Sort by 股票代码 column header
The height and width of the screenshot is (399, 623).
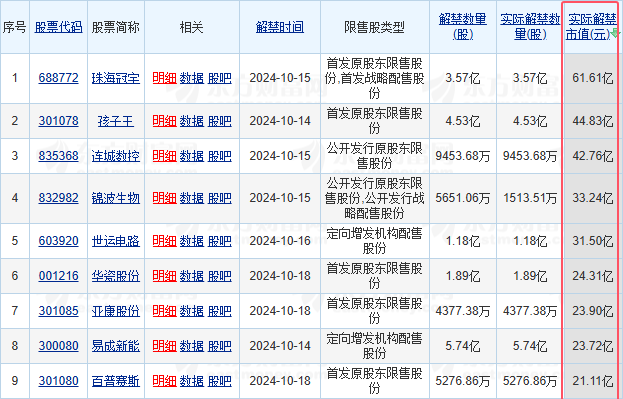coord(58,27)
